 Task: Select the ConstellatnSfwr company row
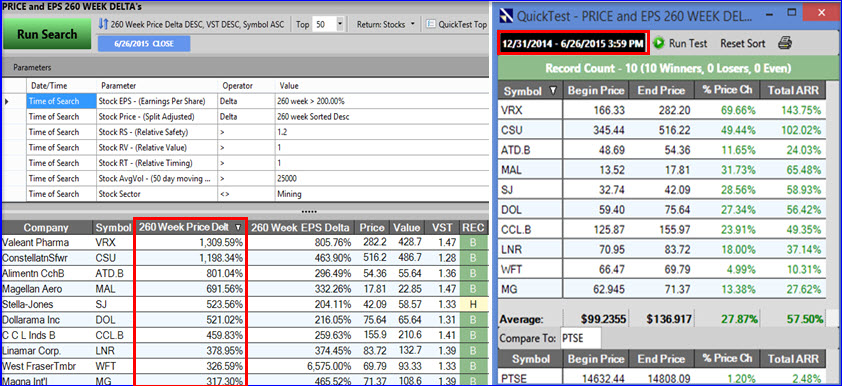pos(244,258)
